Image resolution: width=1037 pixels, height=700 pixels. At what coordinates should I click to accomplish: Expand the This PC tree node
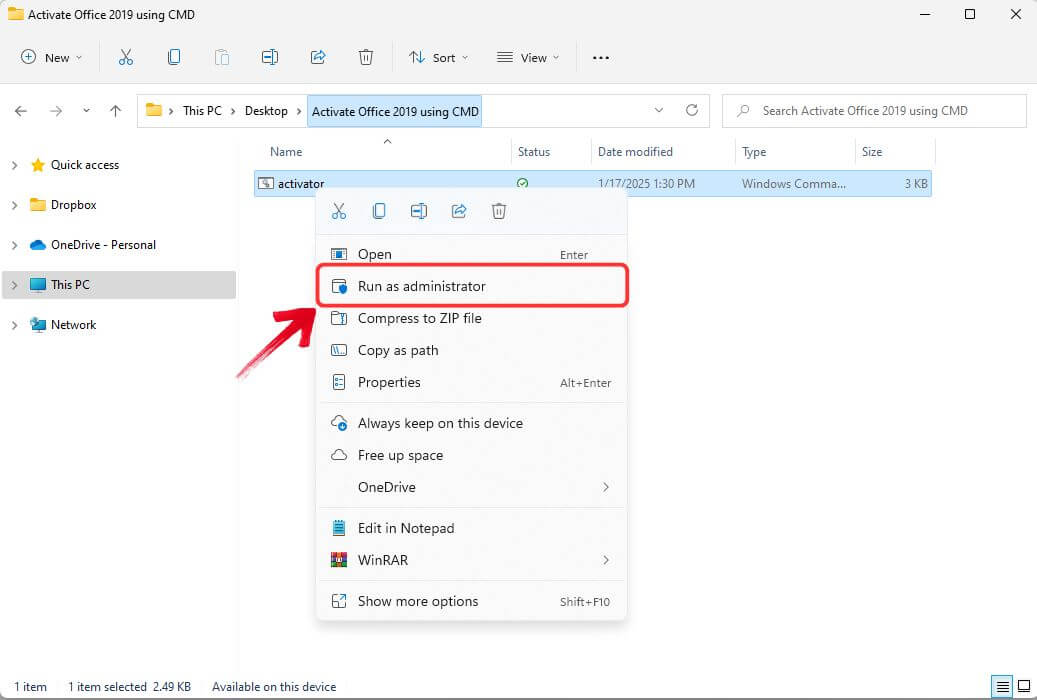coord(15,285)
